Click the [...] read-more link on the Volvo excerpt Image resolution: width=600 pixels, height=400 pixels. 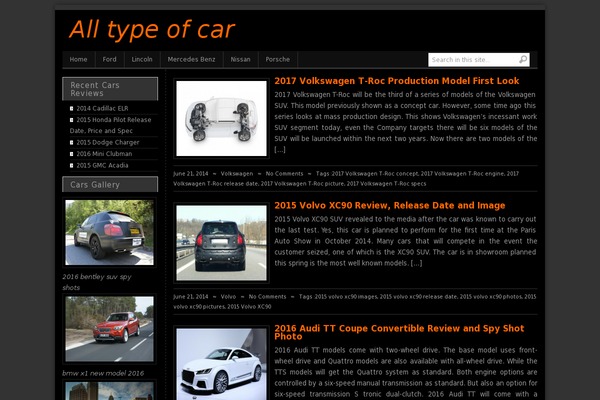(416, 263)
